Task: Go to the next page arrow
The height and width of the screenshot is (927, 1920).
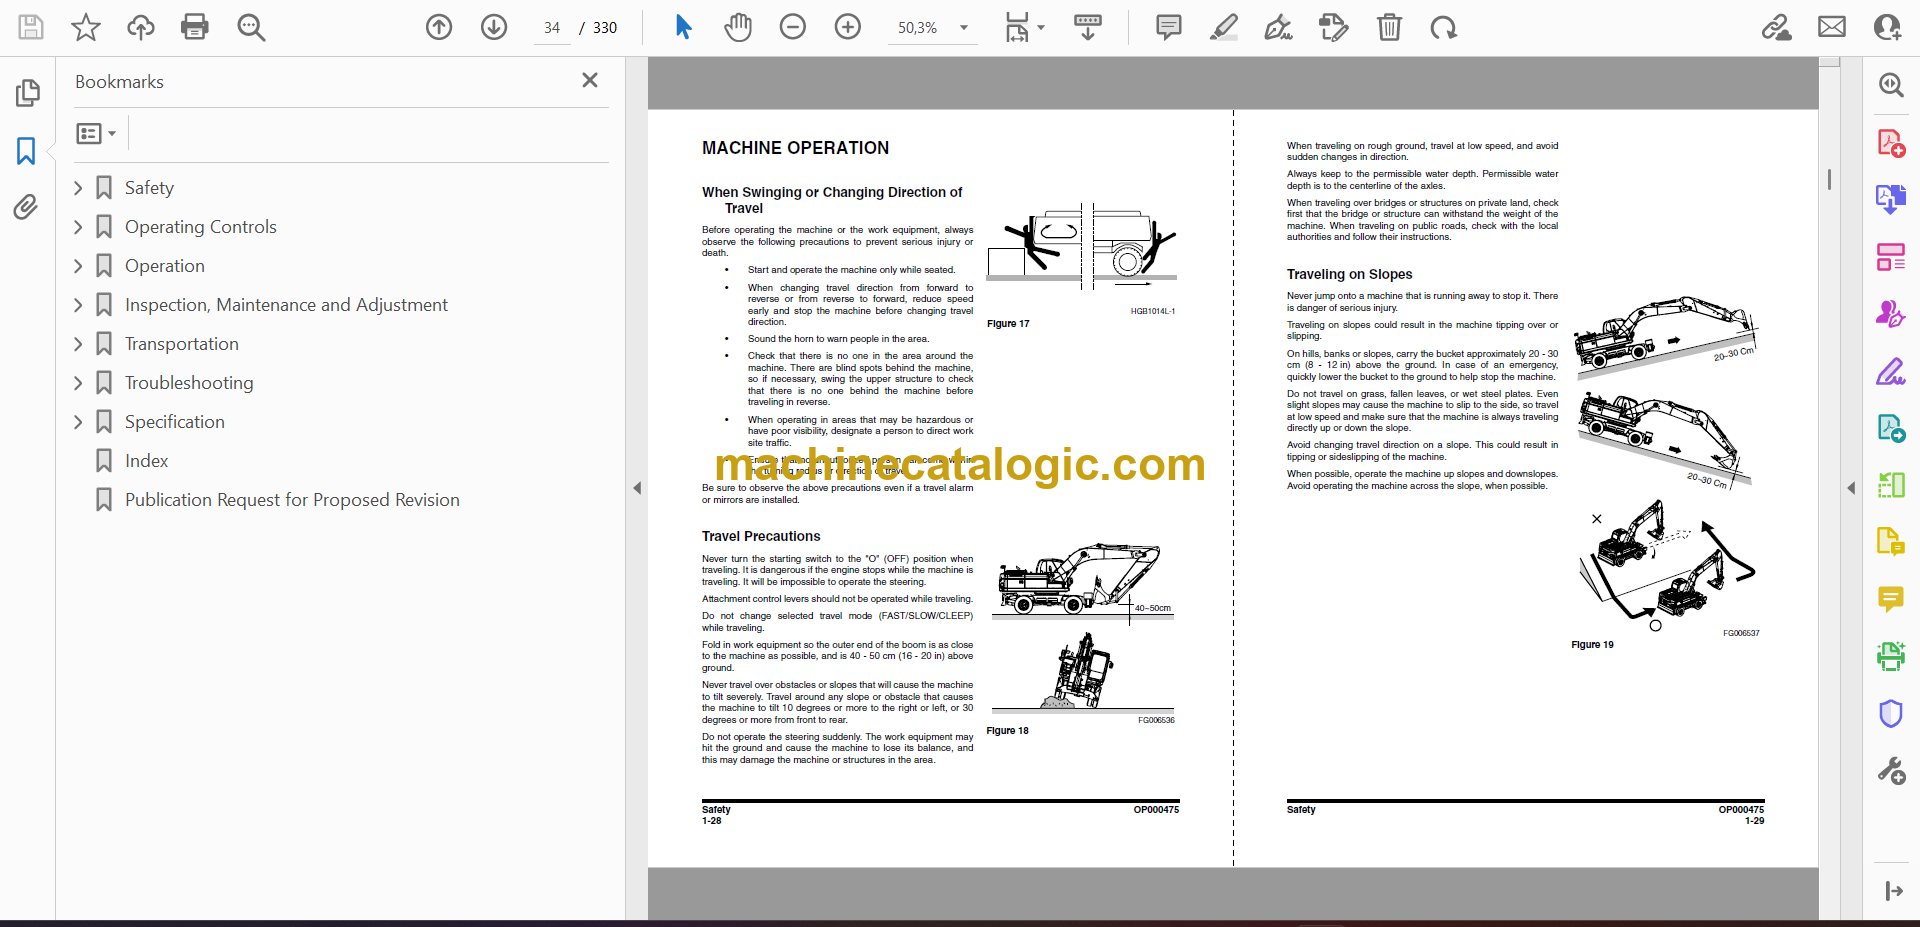Action: pos(494,27)
